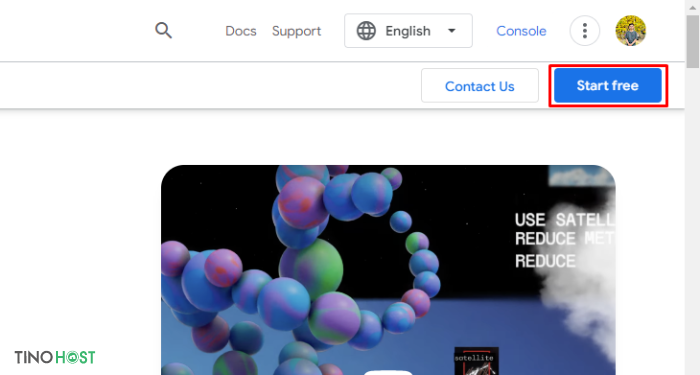Open the three-dot more options menu
This screenshot has width=700, height=375.
click(585, 31)
